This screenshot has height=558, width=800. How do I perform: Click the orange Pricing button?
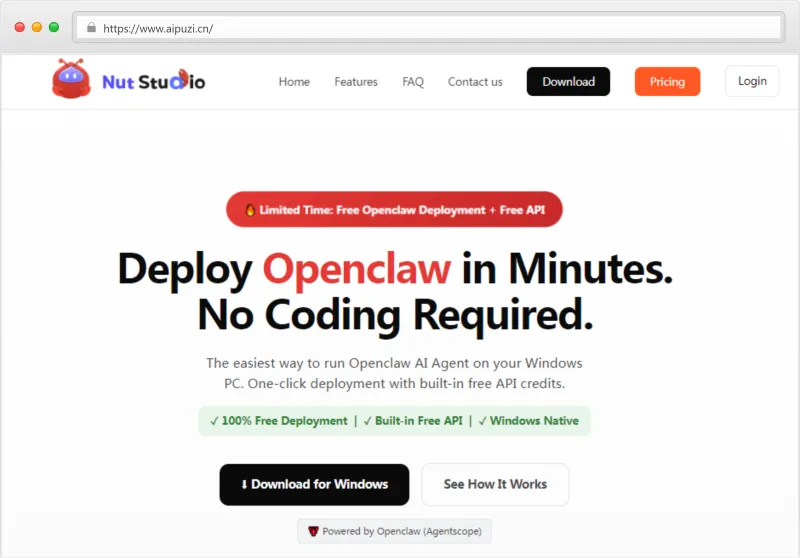[x=667, y=82]
